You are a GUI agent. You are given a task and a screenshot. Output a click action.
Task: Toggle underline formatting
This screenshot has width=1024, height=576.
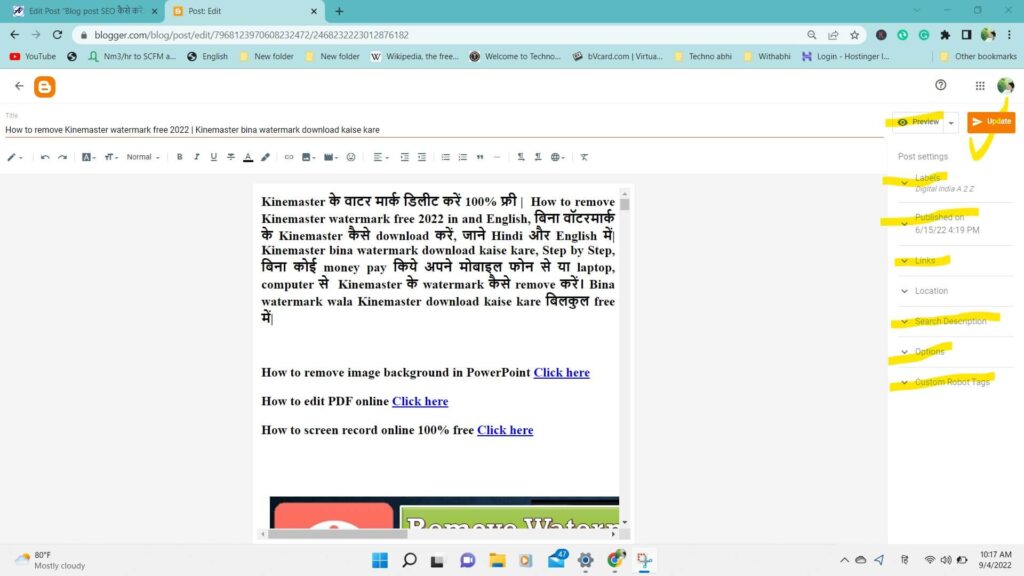(214, 157)
